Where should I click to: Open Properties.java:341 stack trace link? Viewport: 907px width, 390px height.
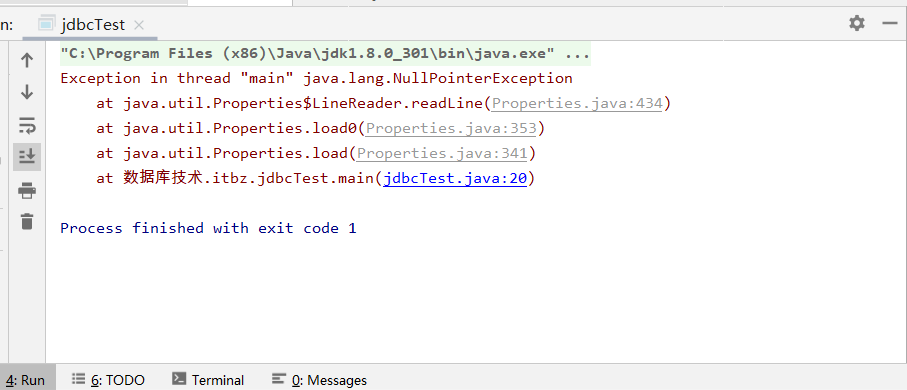point(442,153)
